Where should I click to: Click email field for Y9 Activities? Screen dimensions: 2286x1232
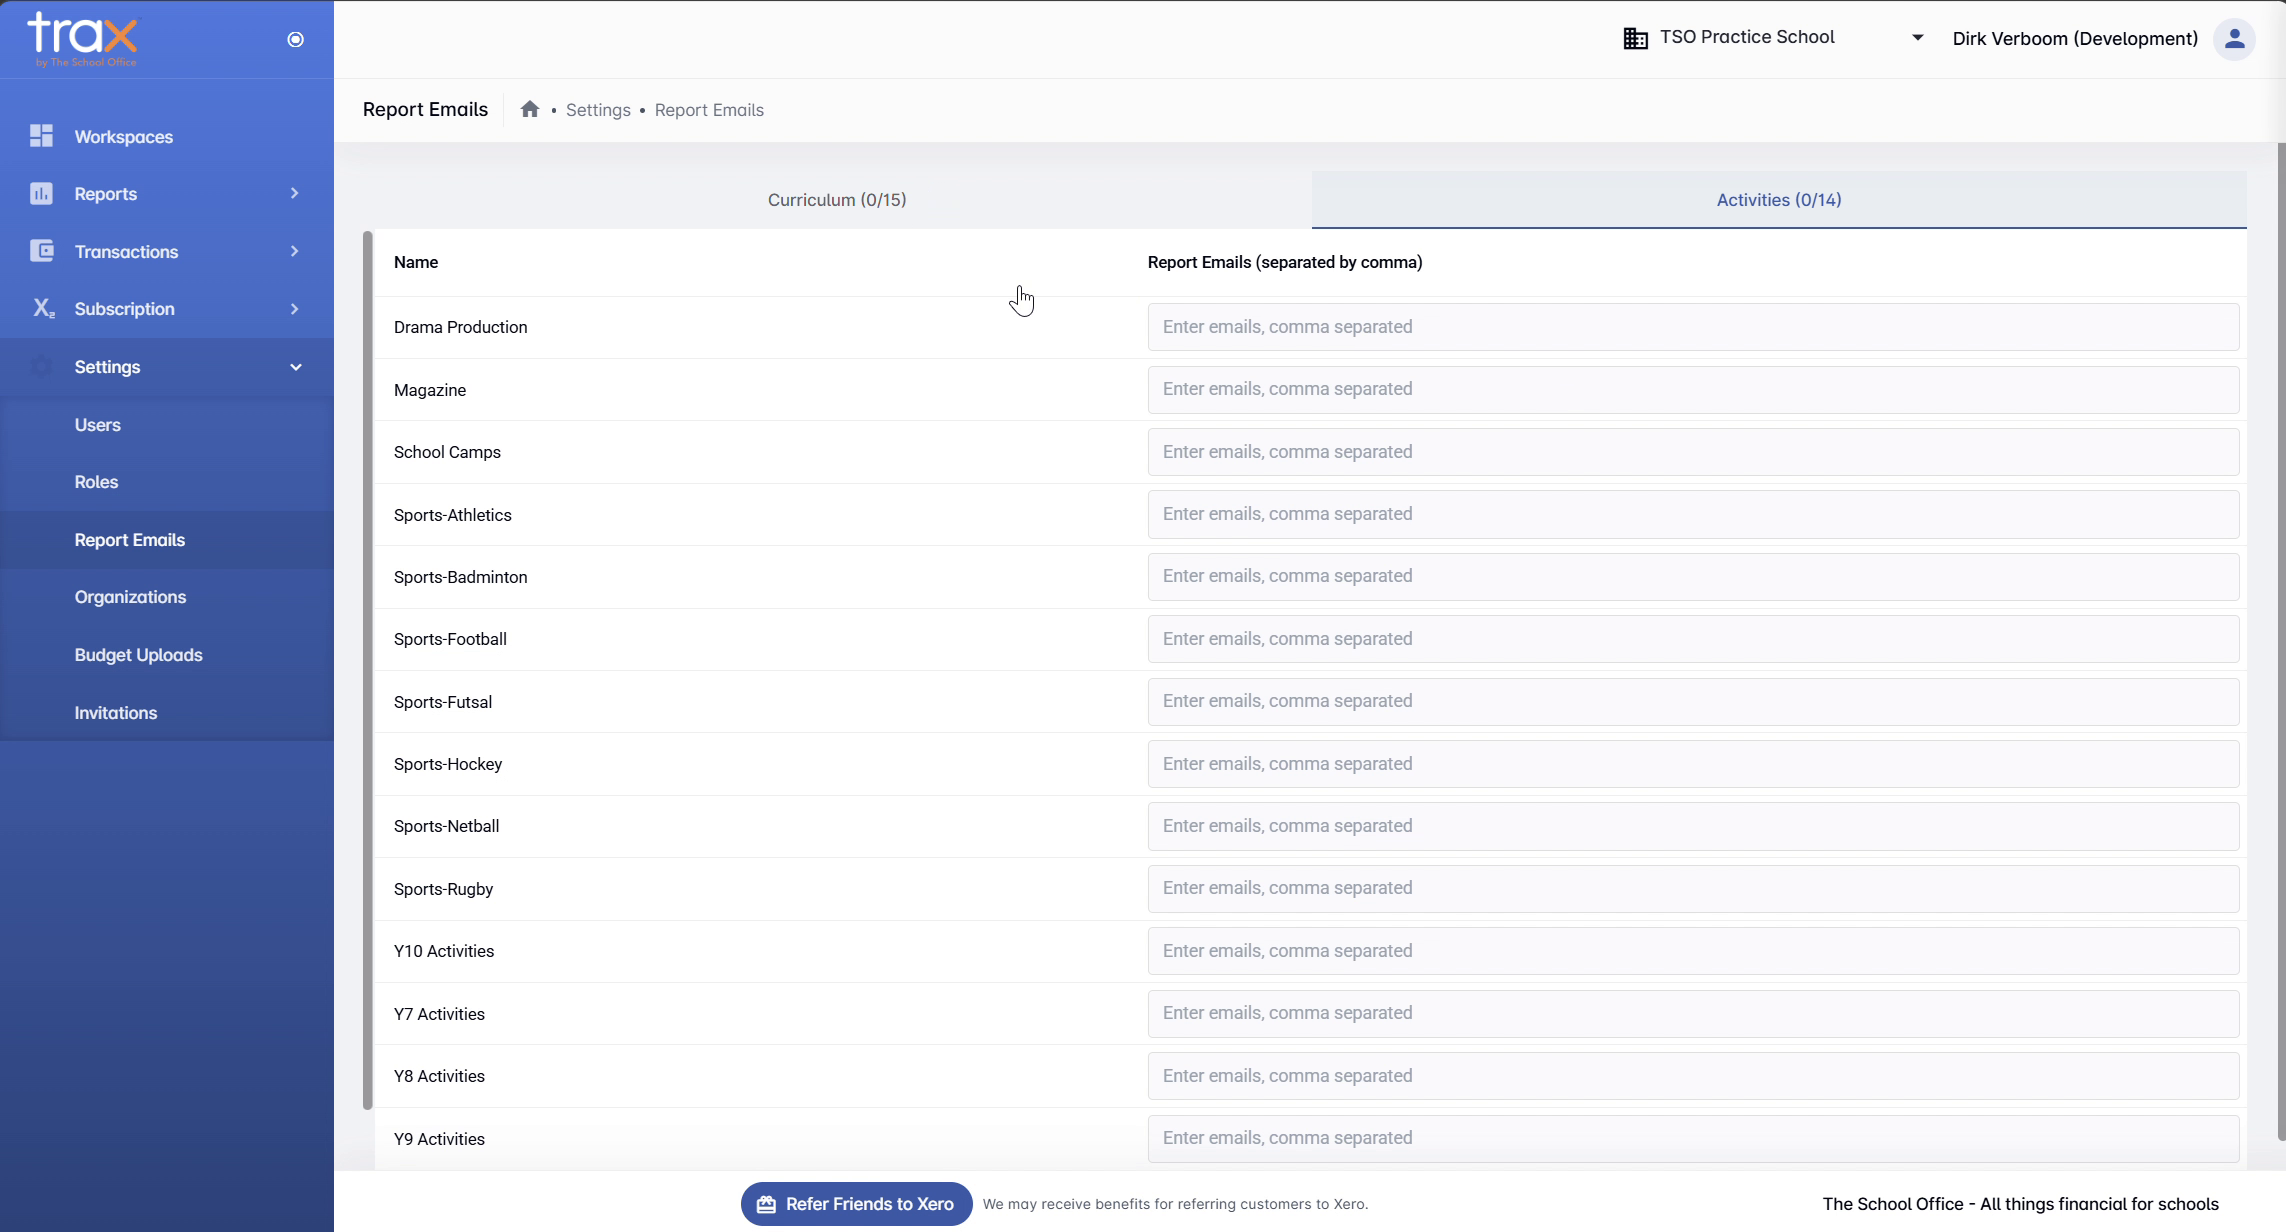[x=1693, y=1138]
